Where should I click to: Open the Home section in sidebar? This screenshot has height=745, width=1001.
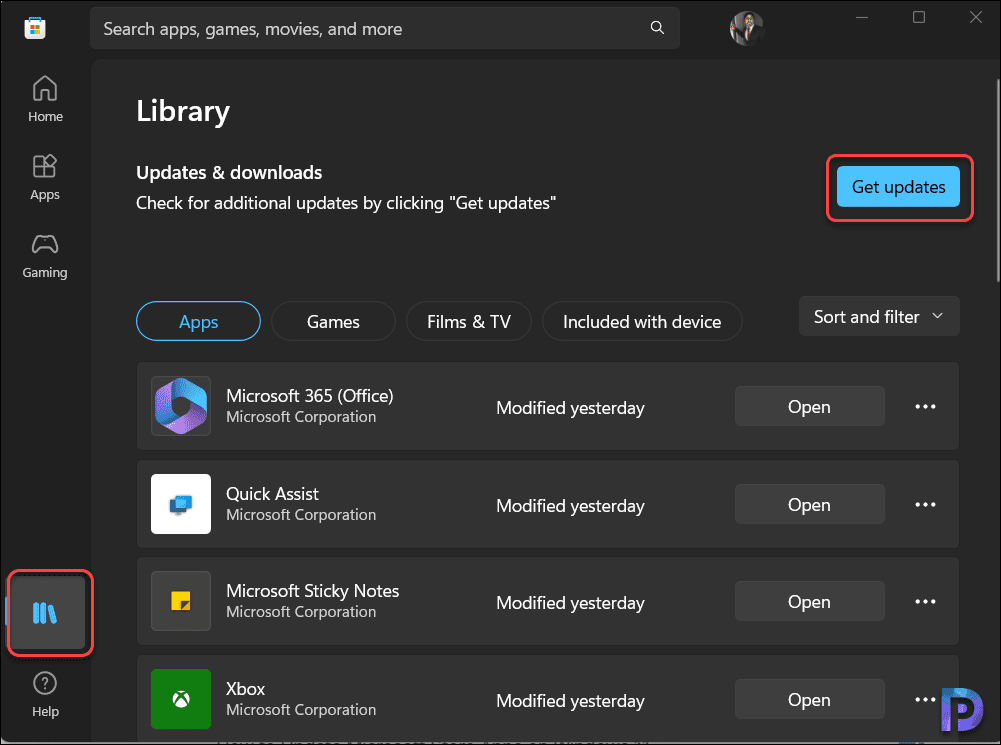click(x=45, y=97)
